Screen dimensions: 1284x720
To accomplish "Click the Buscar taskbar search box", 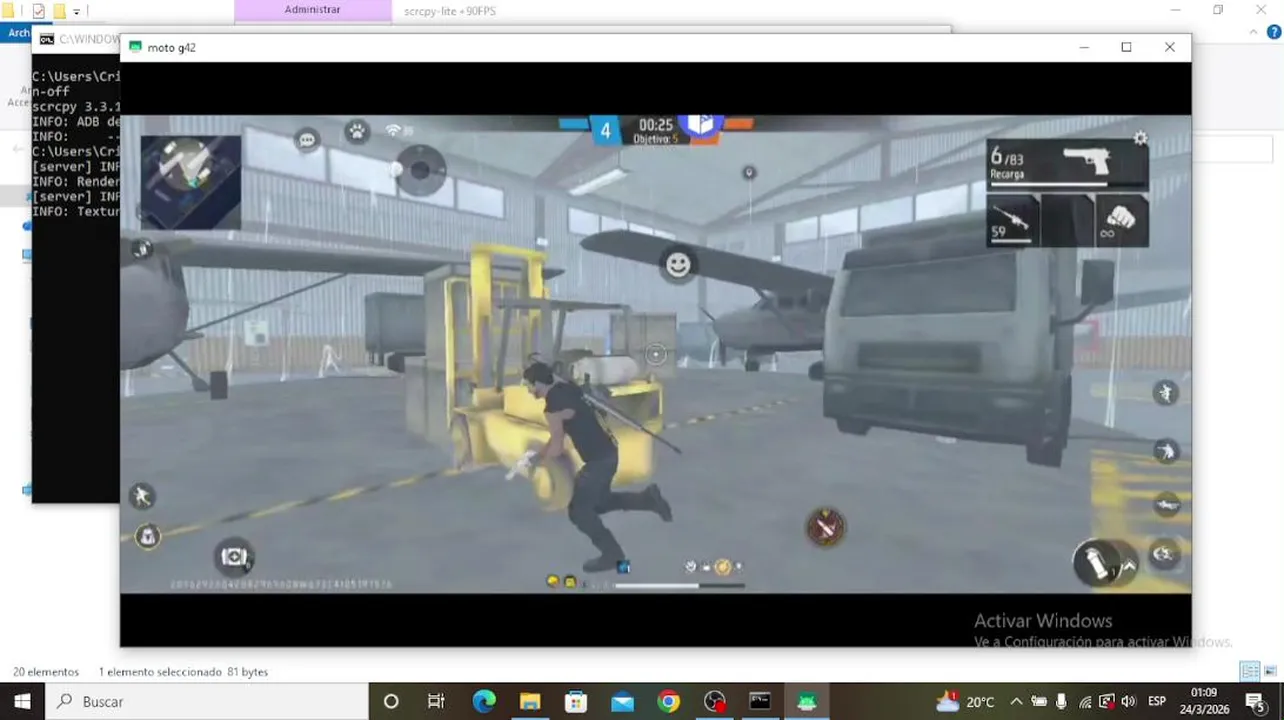I will (x=206, y=702).
